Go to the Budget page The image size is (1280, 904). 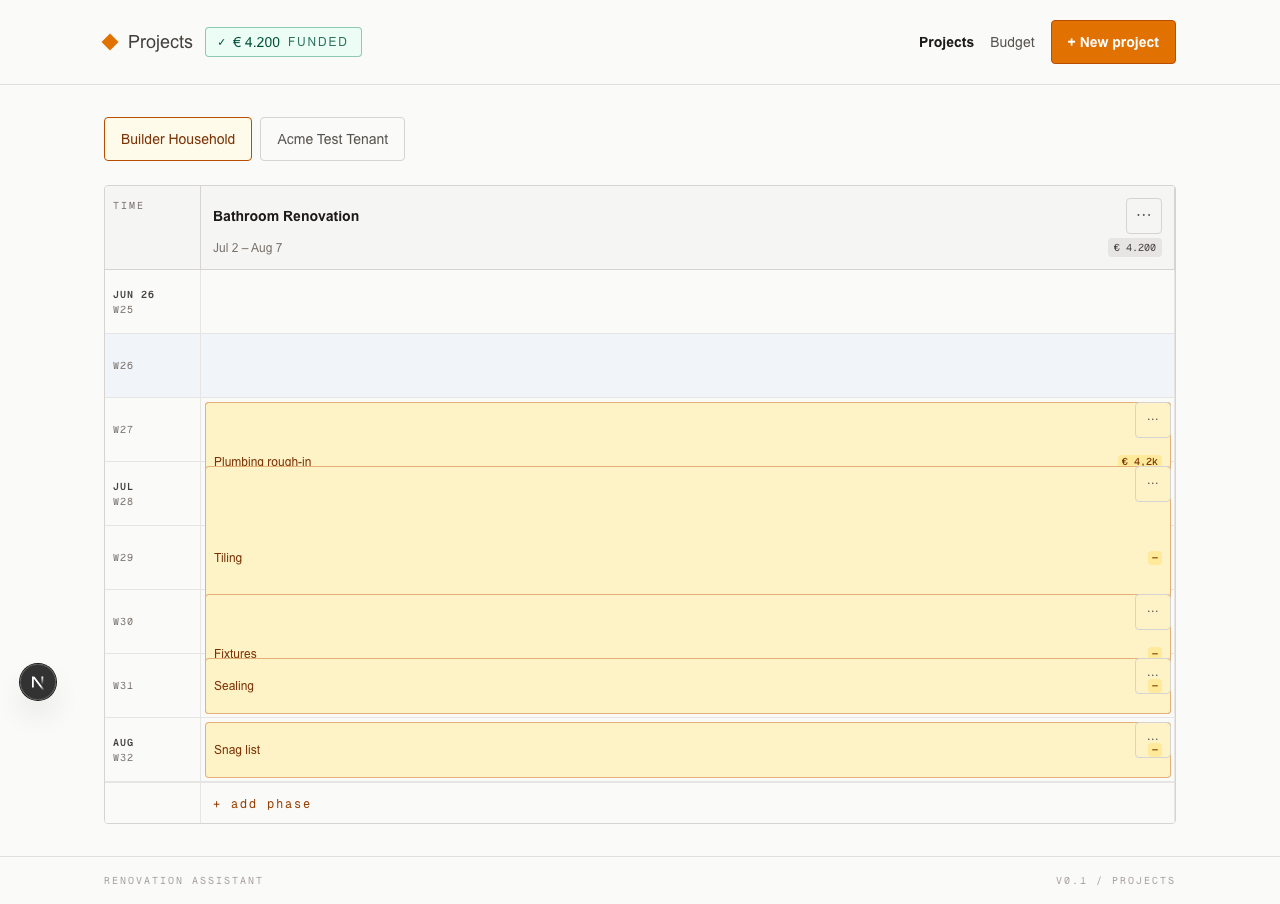point(1012,42)
